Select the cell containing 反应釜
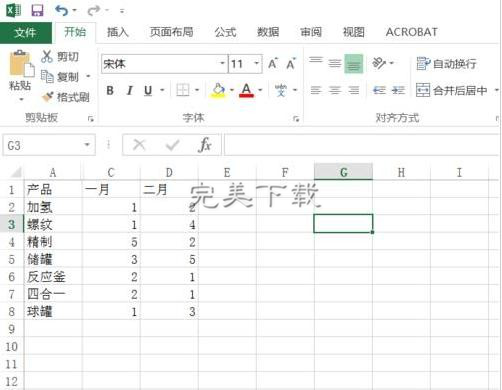Viewport: 502px width, 390px height. coord(53,276)
